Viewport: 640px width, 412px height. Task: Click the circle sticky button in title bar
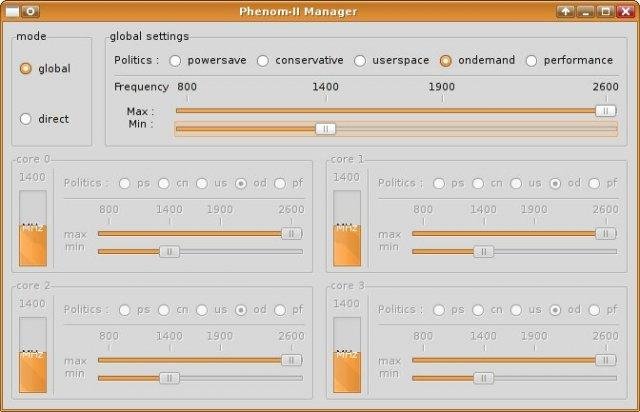(31, 11)
